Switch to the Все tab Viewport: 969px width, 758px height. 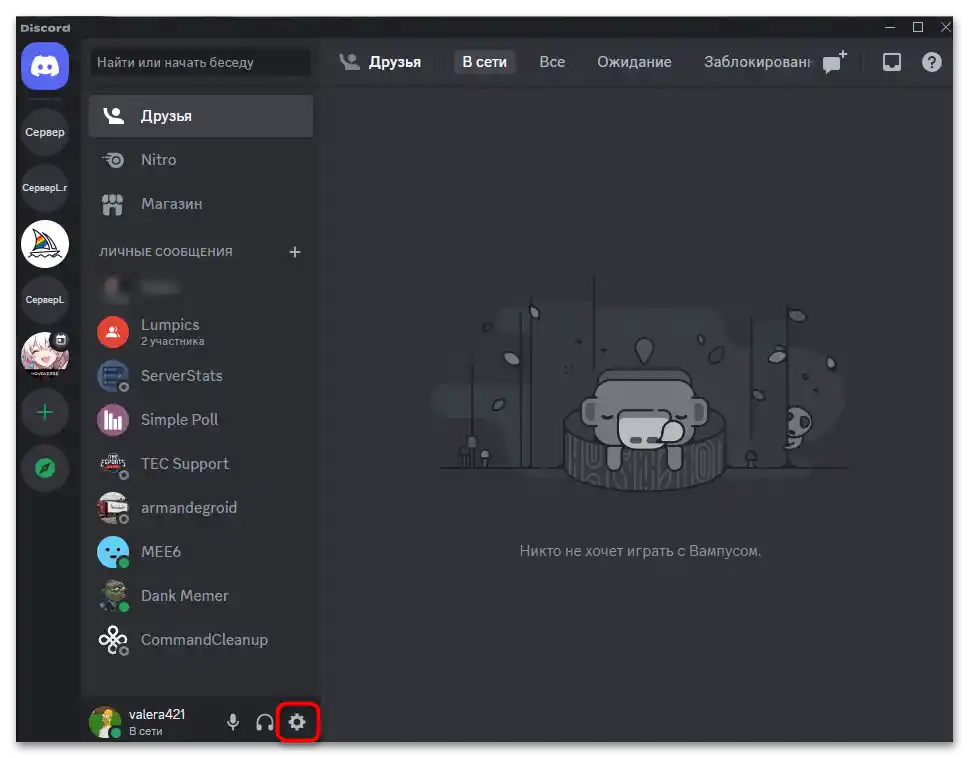552,62
